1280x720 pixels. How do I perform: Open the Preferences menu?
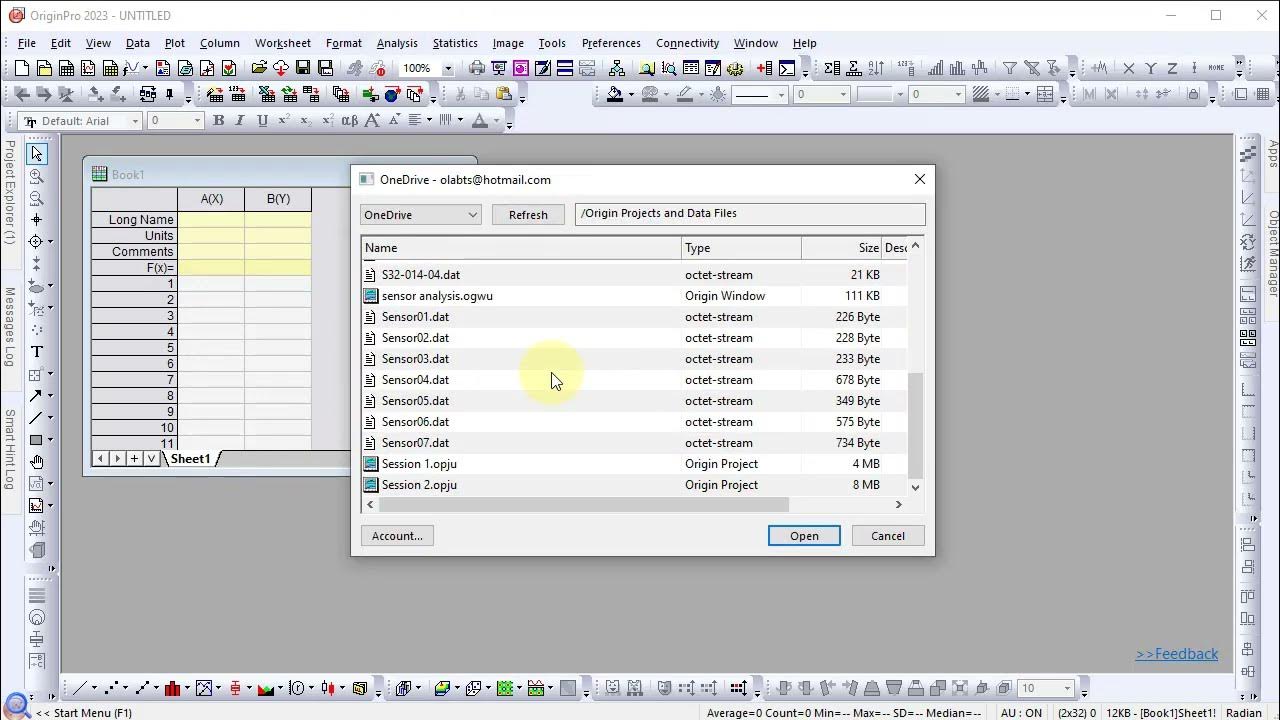[611, 43]
